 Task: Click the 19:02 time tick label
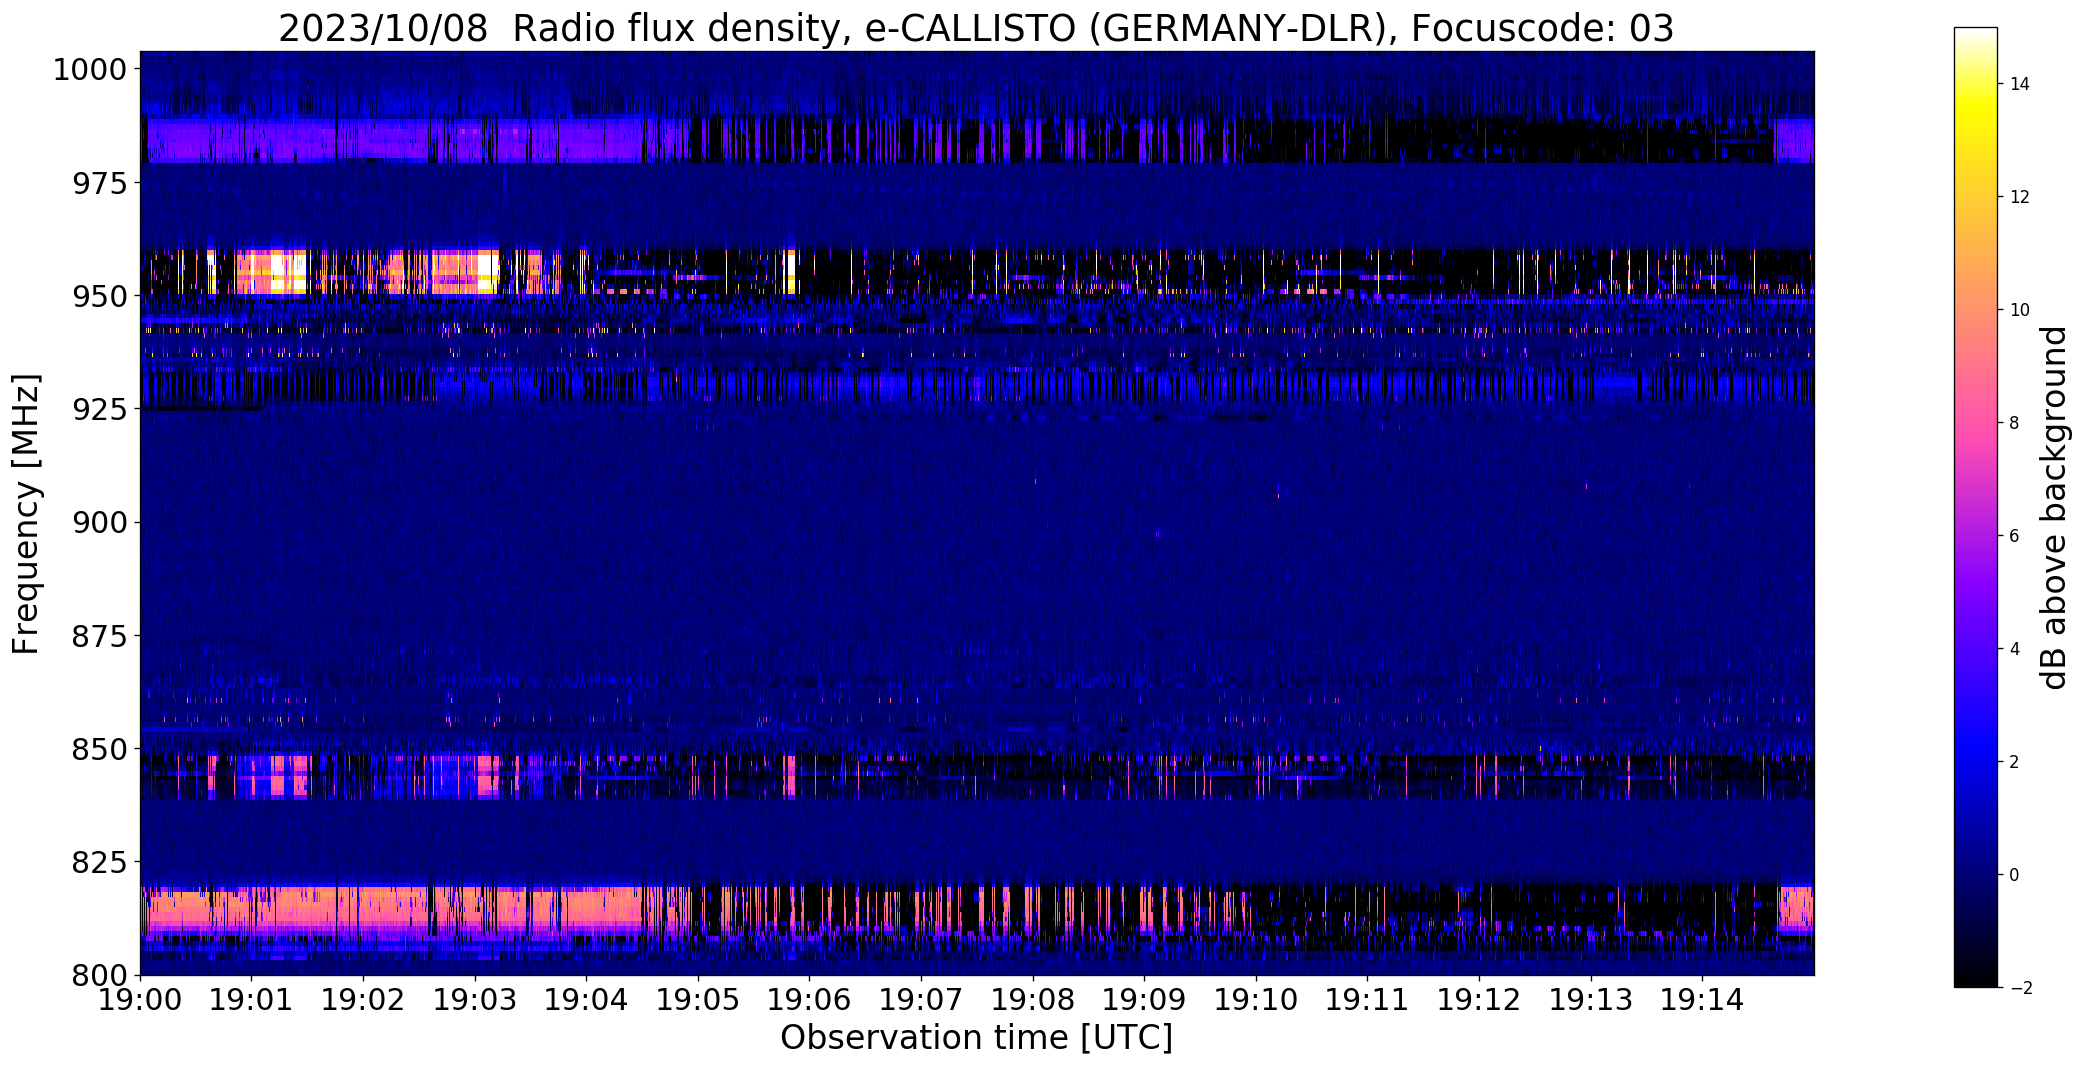[363, 1000]
